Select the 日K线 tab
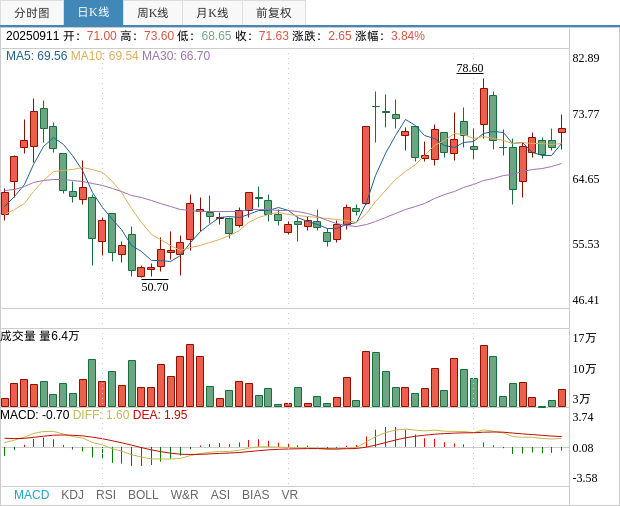Viewport: 620px width, 506px height. [93, 13]
